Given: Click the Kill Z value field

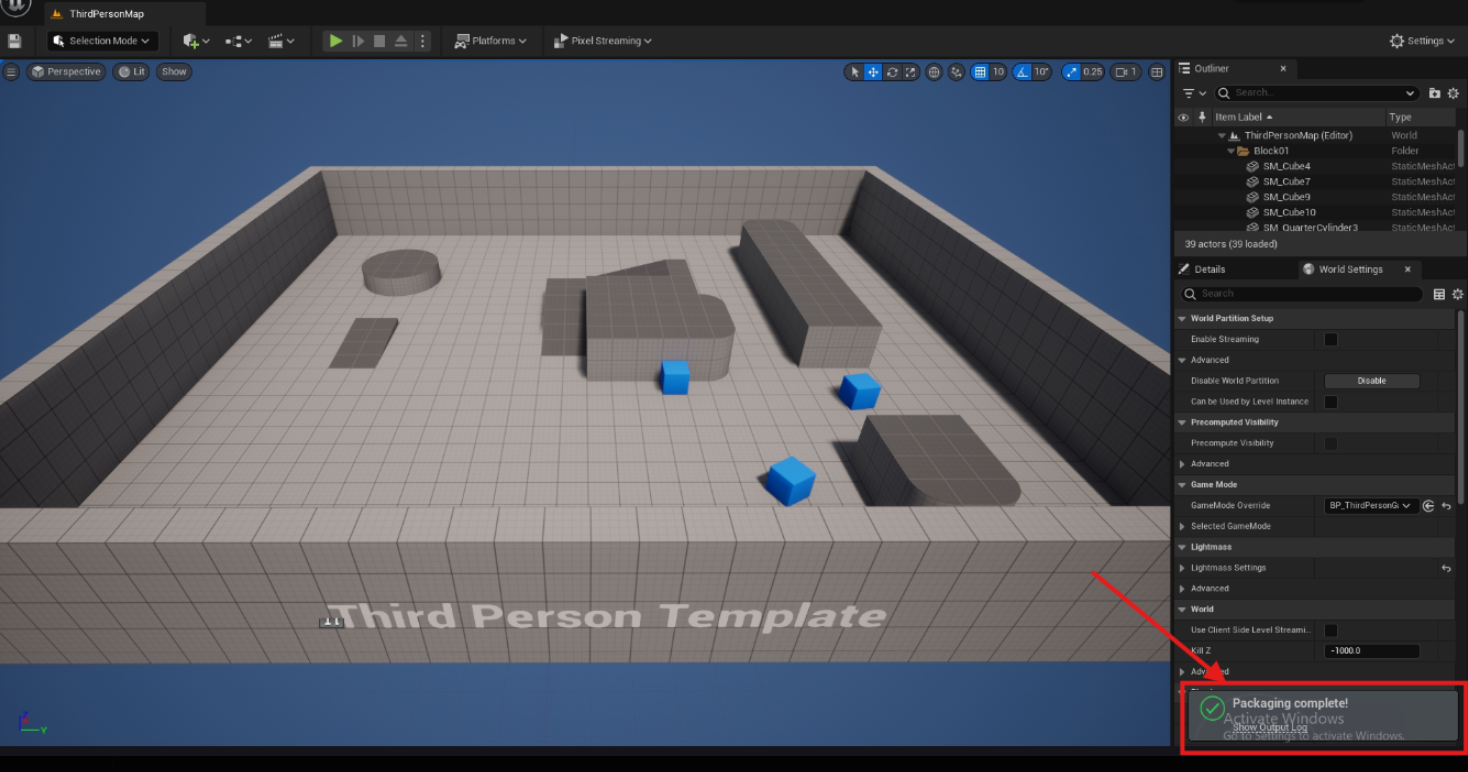Looking at the screenshot, I should (x=1371, y=651).
